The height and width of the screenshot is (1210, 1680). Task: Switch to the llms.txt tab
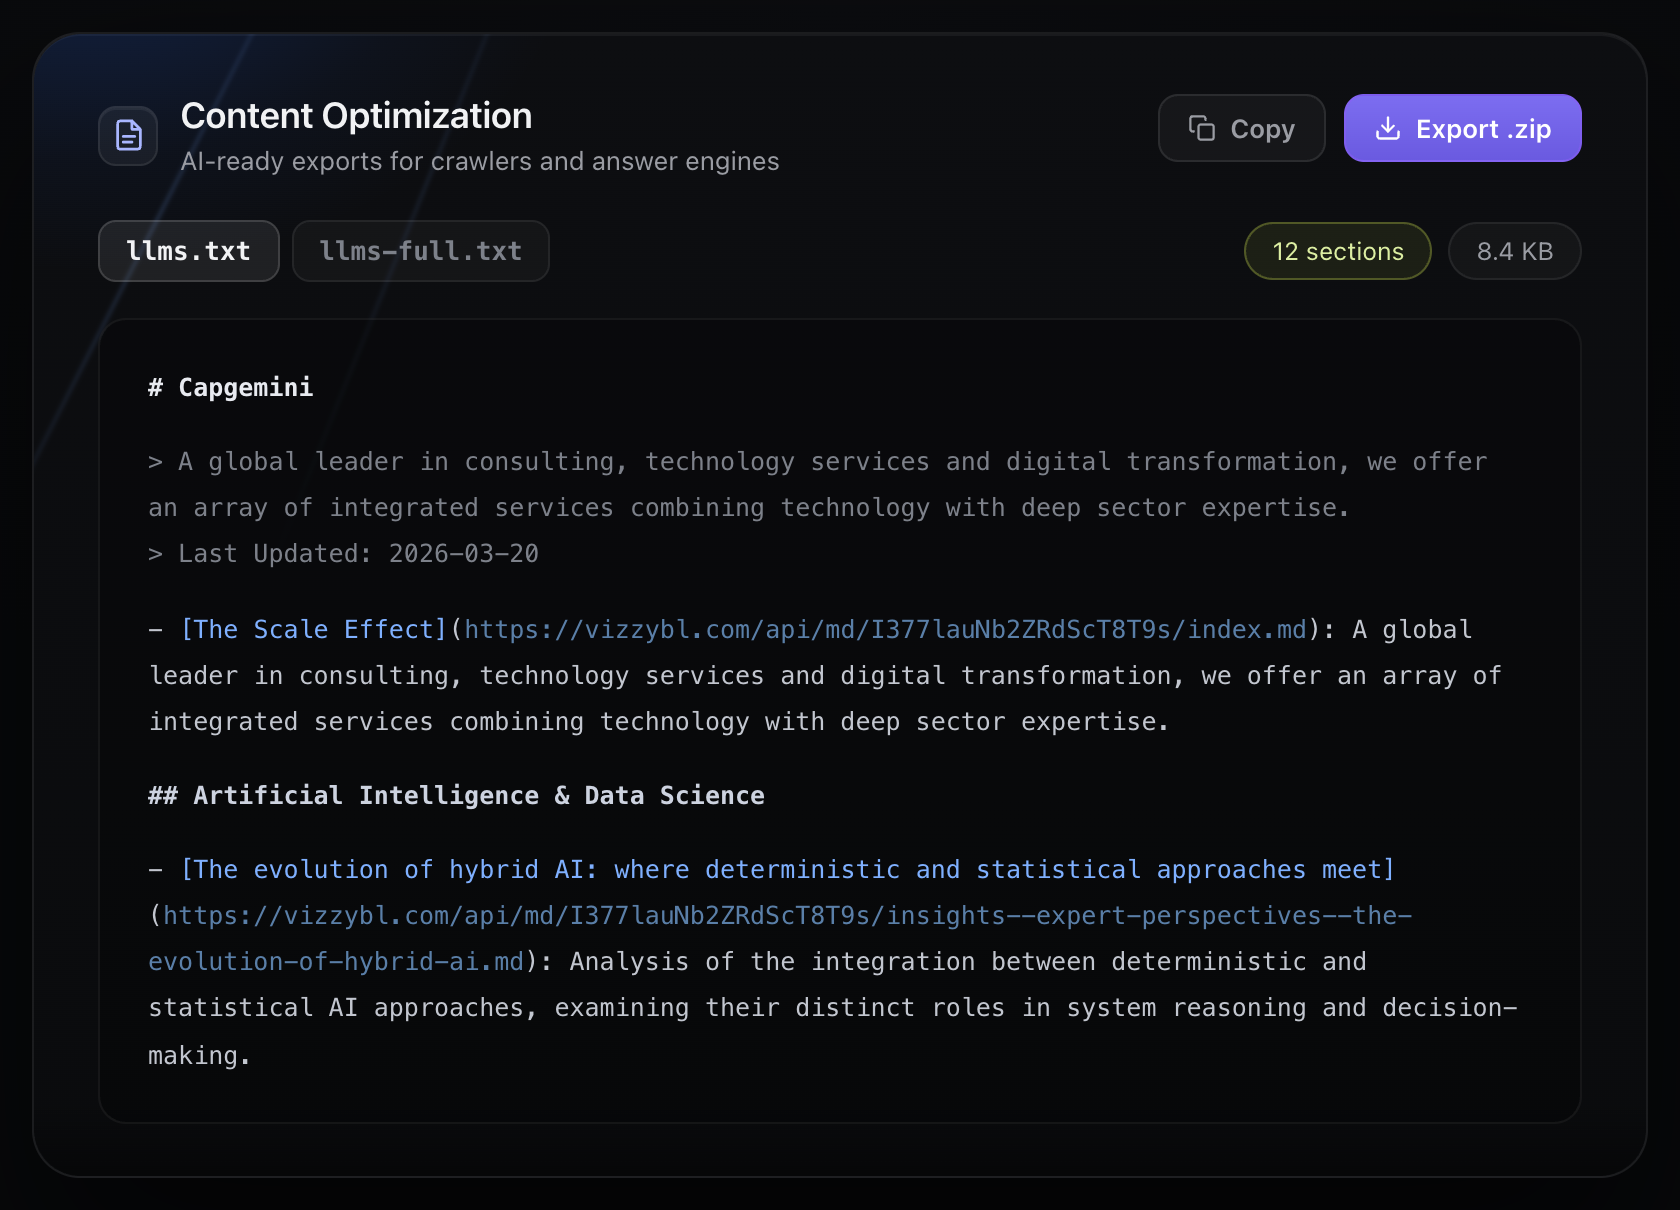[x=188, y=251]
